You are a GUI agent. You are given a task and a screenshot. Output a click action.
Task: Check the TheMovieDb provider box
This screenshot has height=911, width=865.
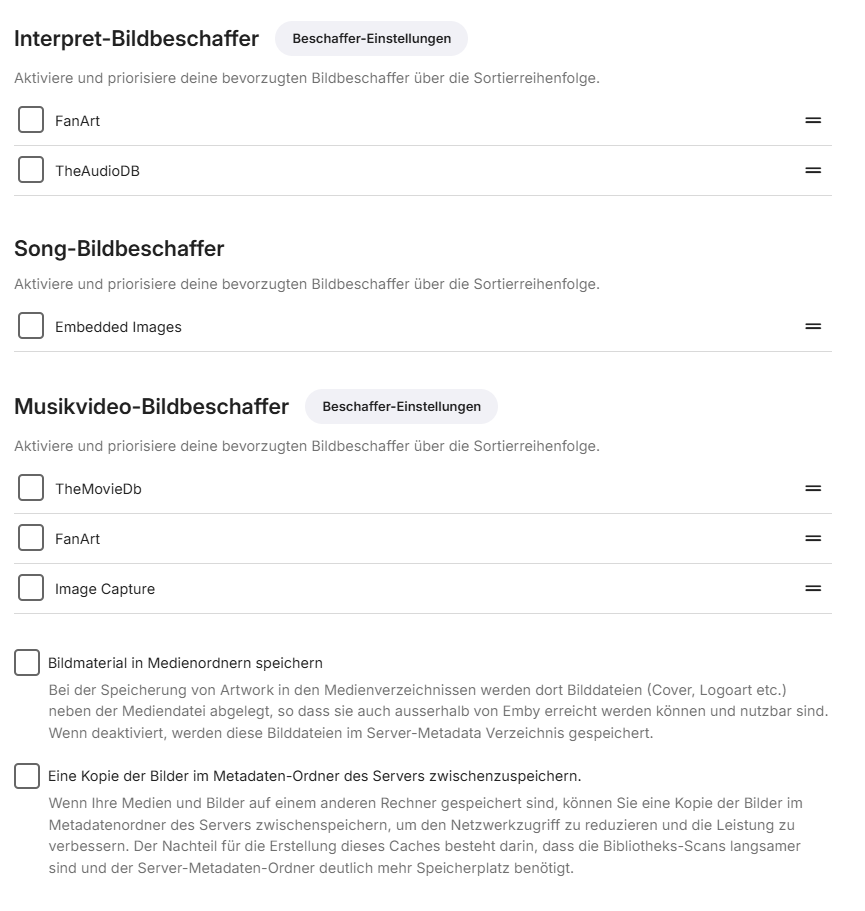[x=31, y=489]
